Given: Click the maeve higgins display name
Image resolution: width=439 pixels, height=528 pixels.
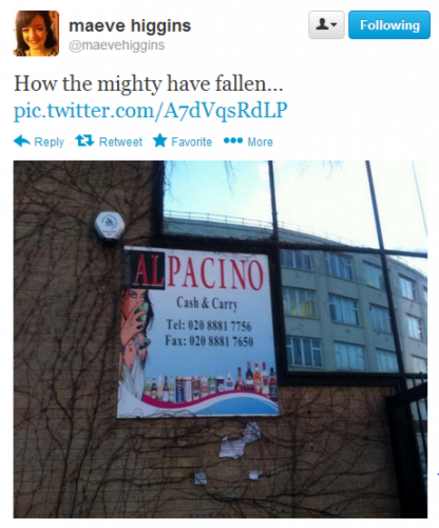Looking at the screenshot, I should click(x=130, y=26).
